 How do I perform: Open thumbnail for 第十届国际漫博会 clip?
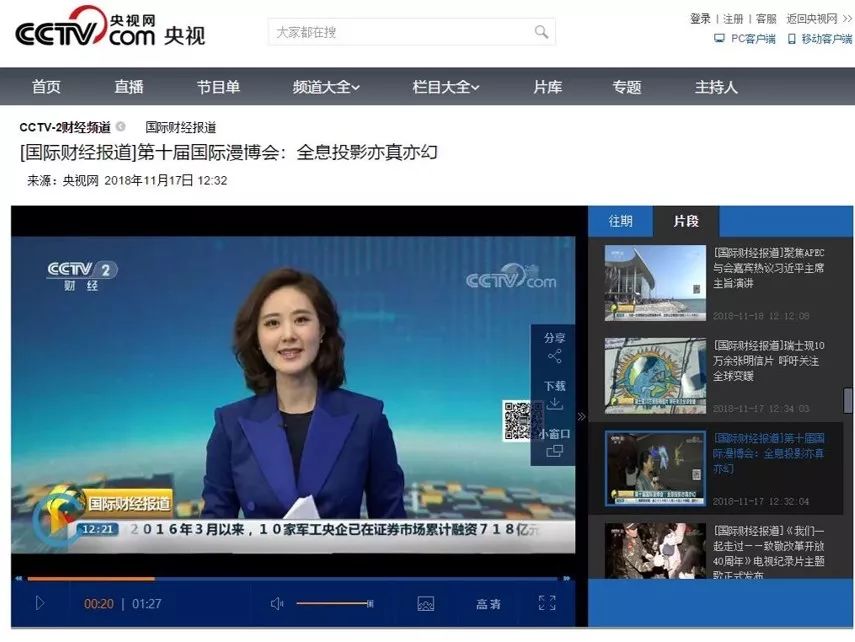click(x=655, y=468)
